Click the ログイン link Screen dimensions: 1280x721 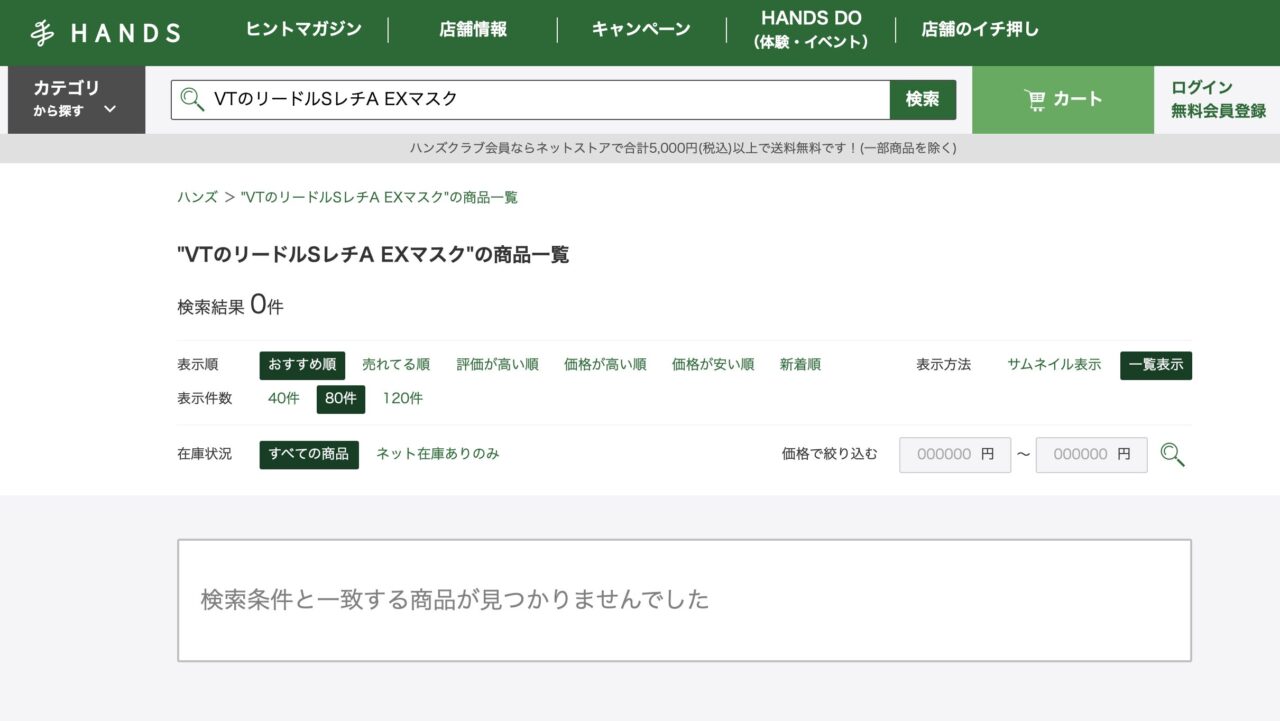point(1202,87)
